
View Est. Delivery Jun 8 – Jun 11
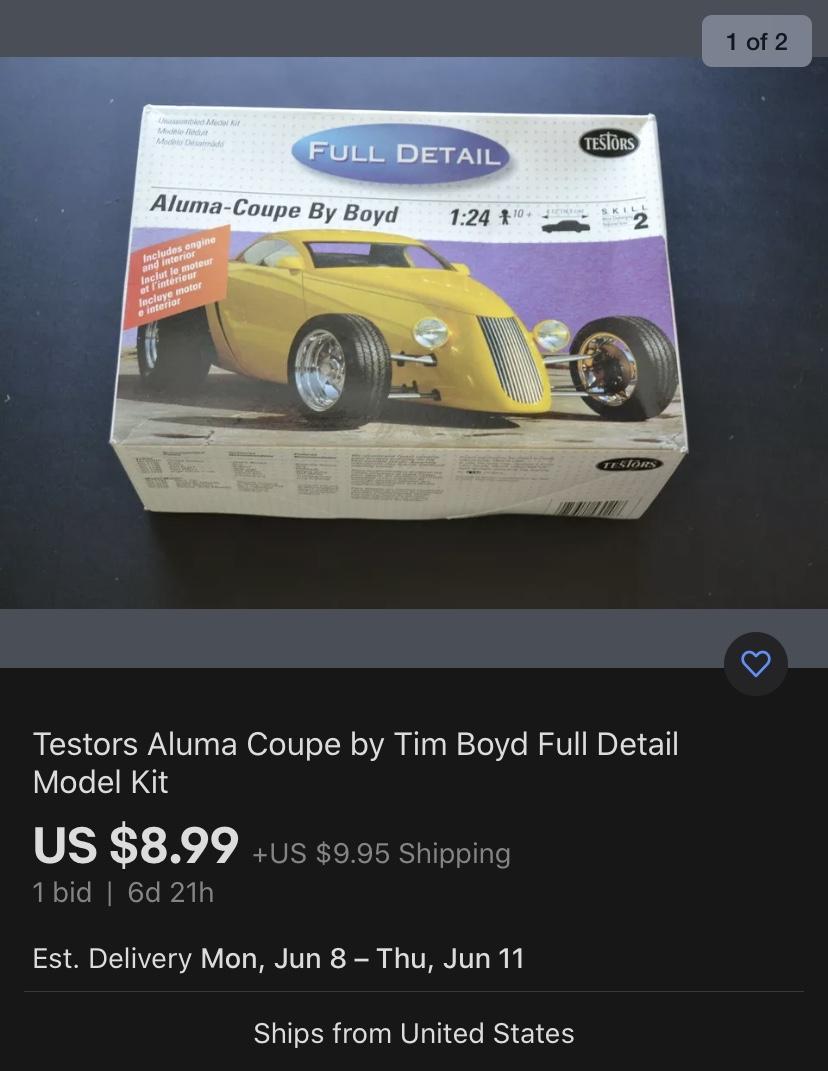coord(279,958)
